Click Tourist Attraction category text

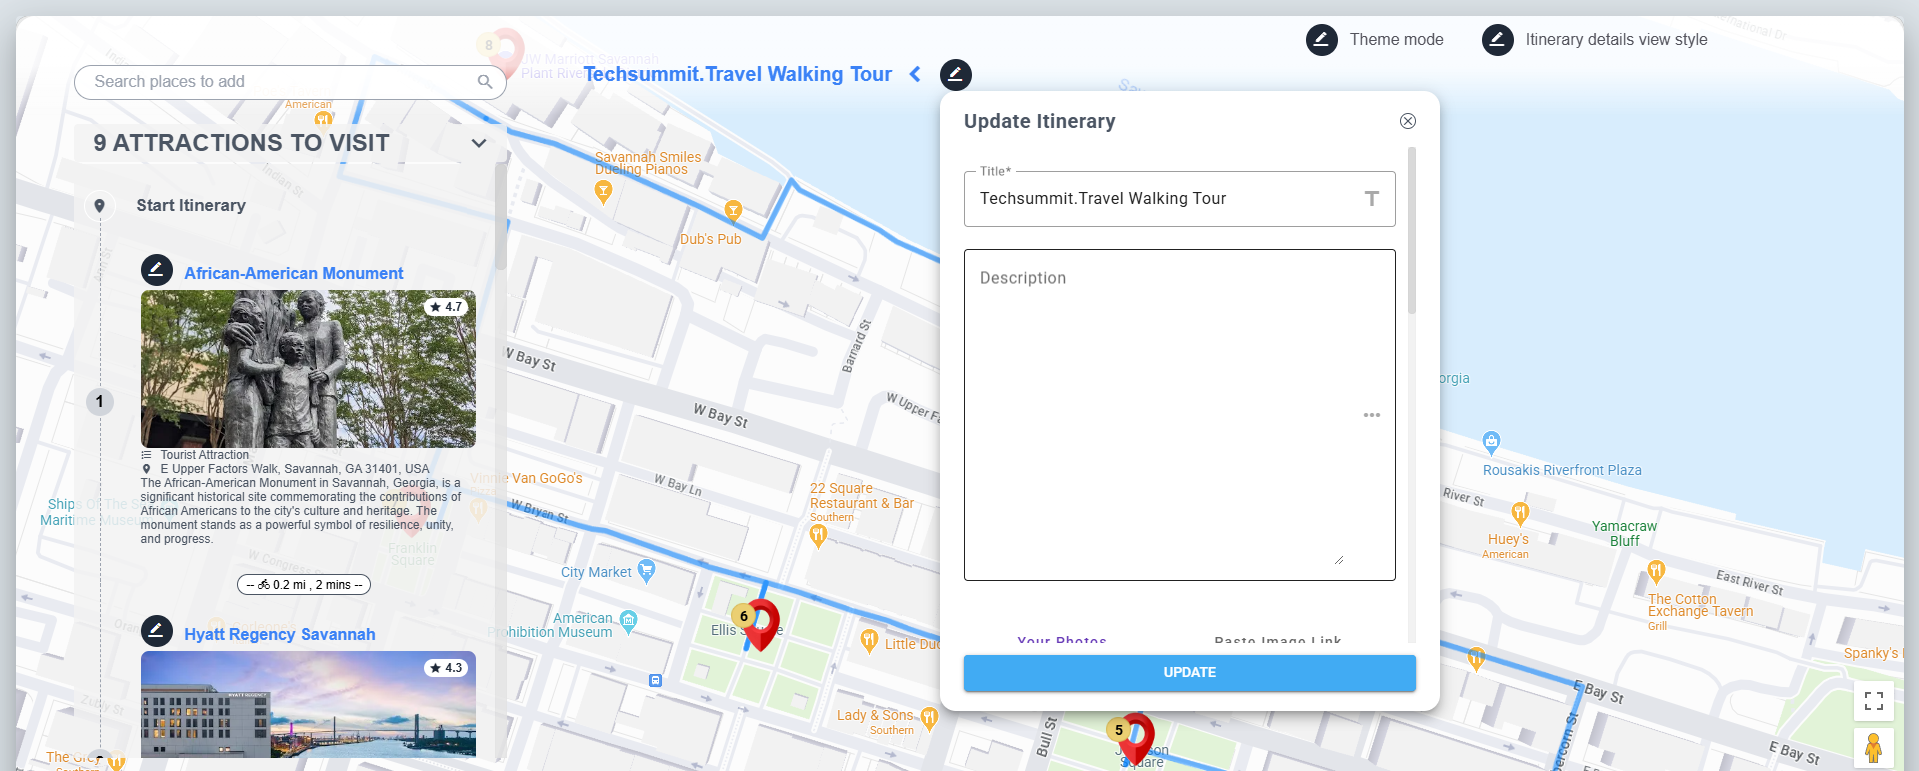click(204, 455)
